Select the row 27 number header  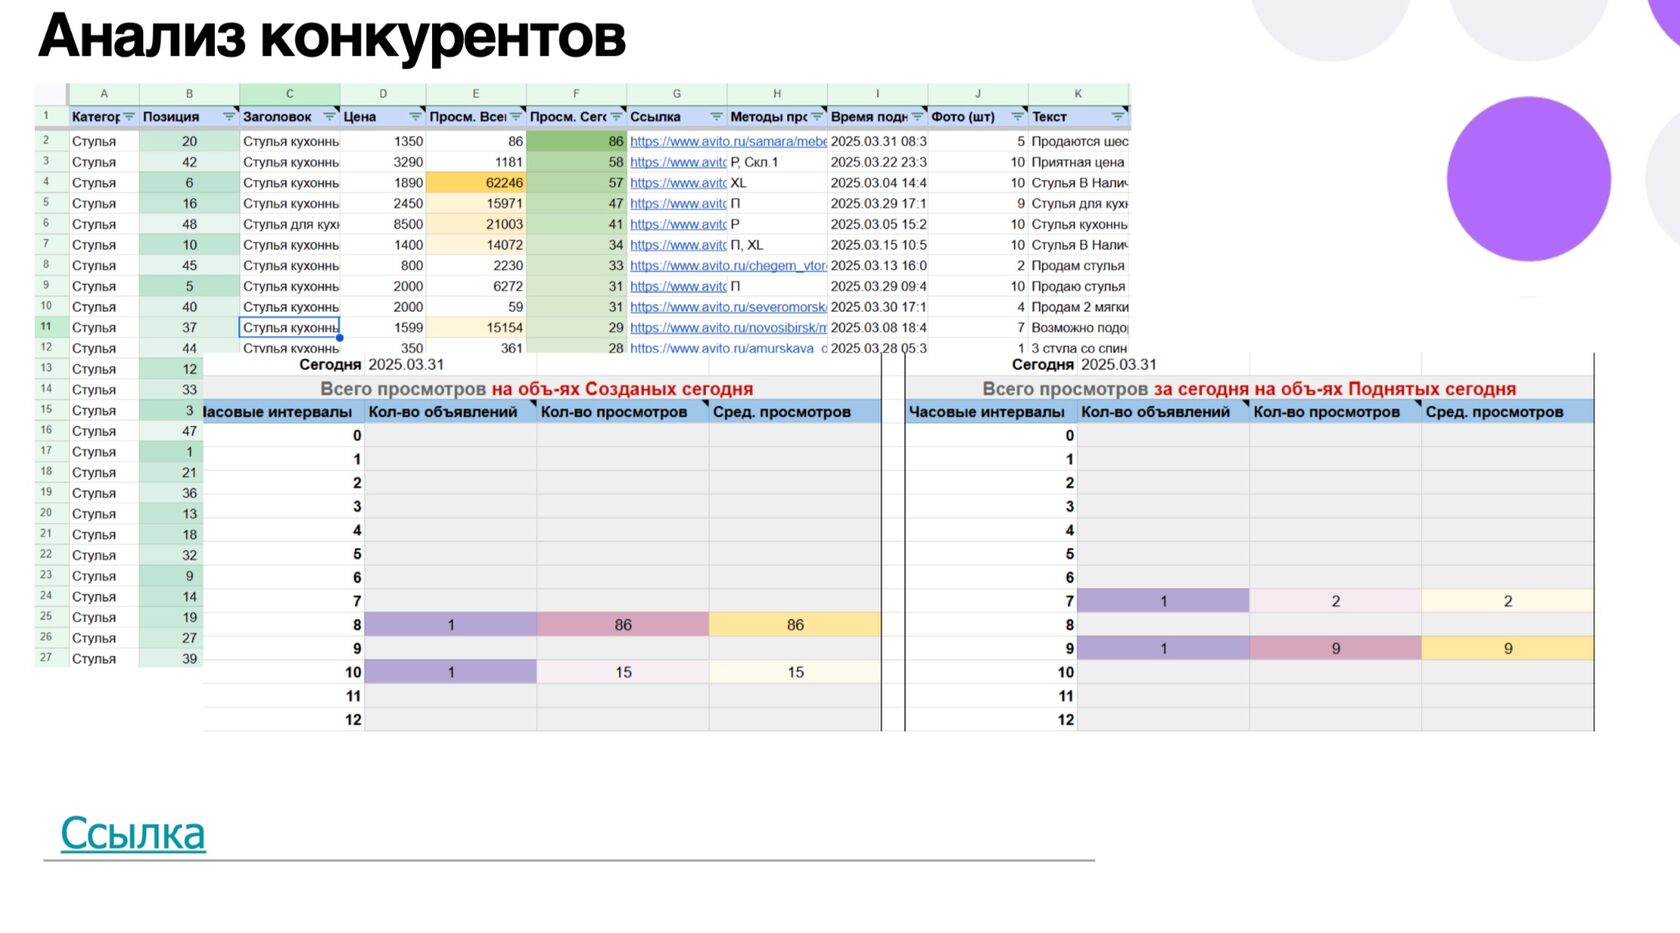click(46, 658)
